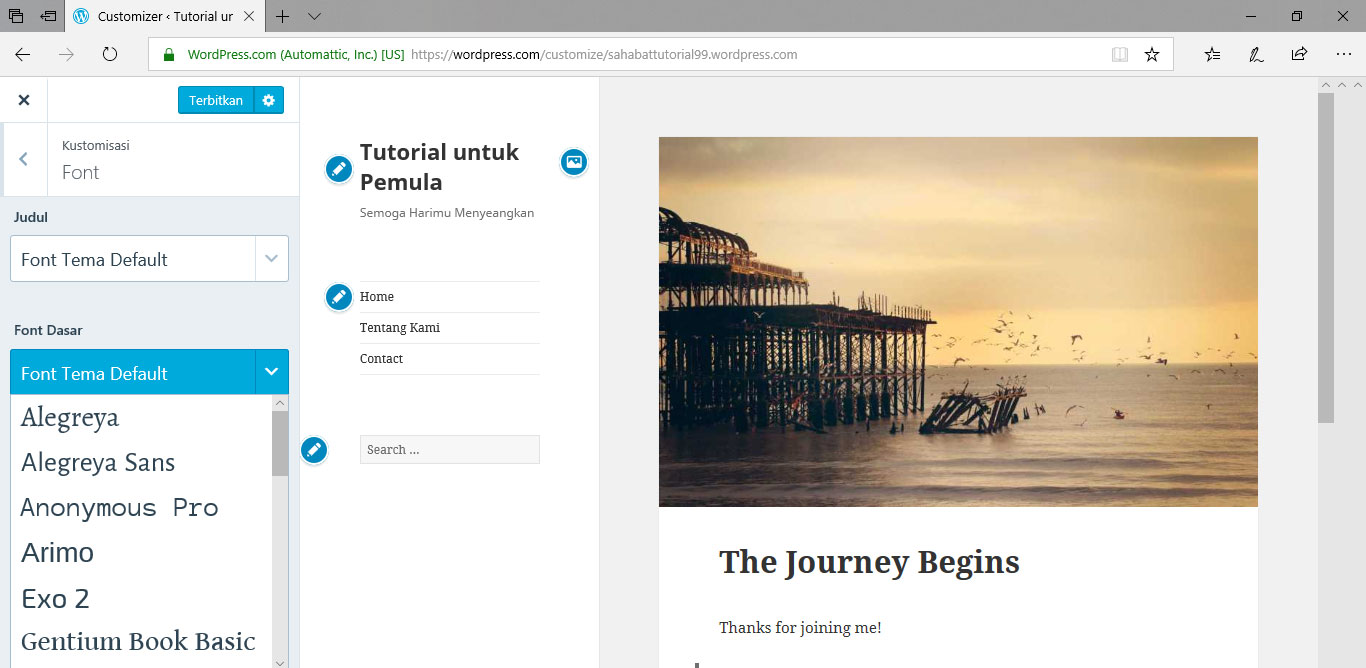Pick the Exo 2 font
Viewport: 1366px width, 668px height.
[55, 599]
